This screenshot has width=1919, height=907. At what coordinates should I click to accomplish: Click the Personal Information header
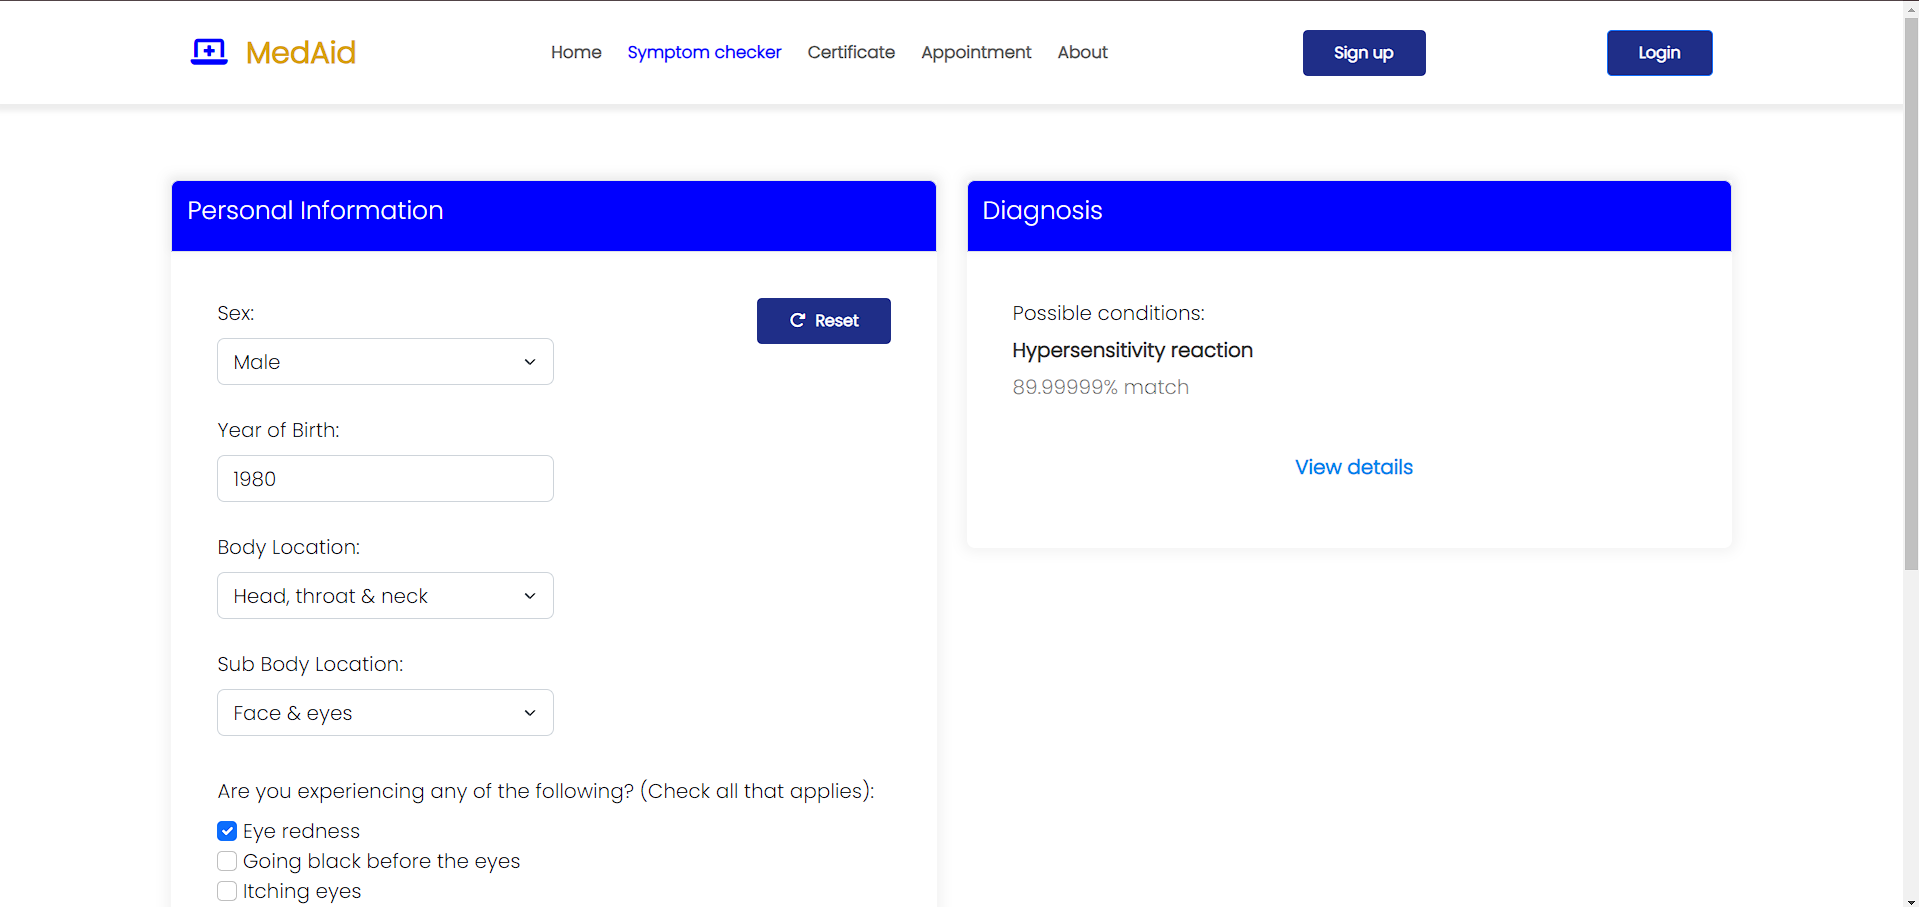(x=554, y=216)
